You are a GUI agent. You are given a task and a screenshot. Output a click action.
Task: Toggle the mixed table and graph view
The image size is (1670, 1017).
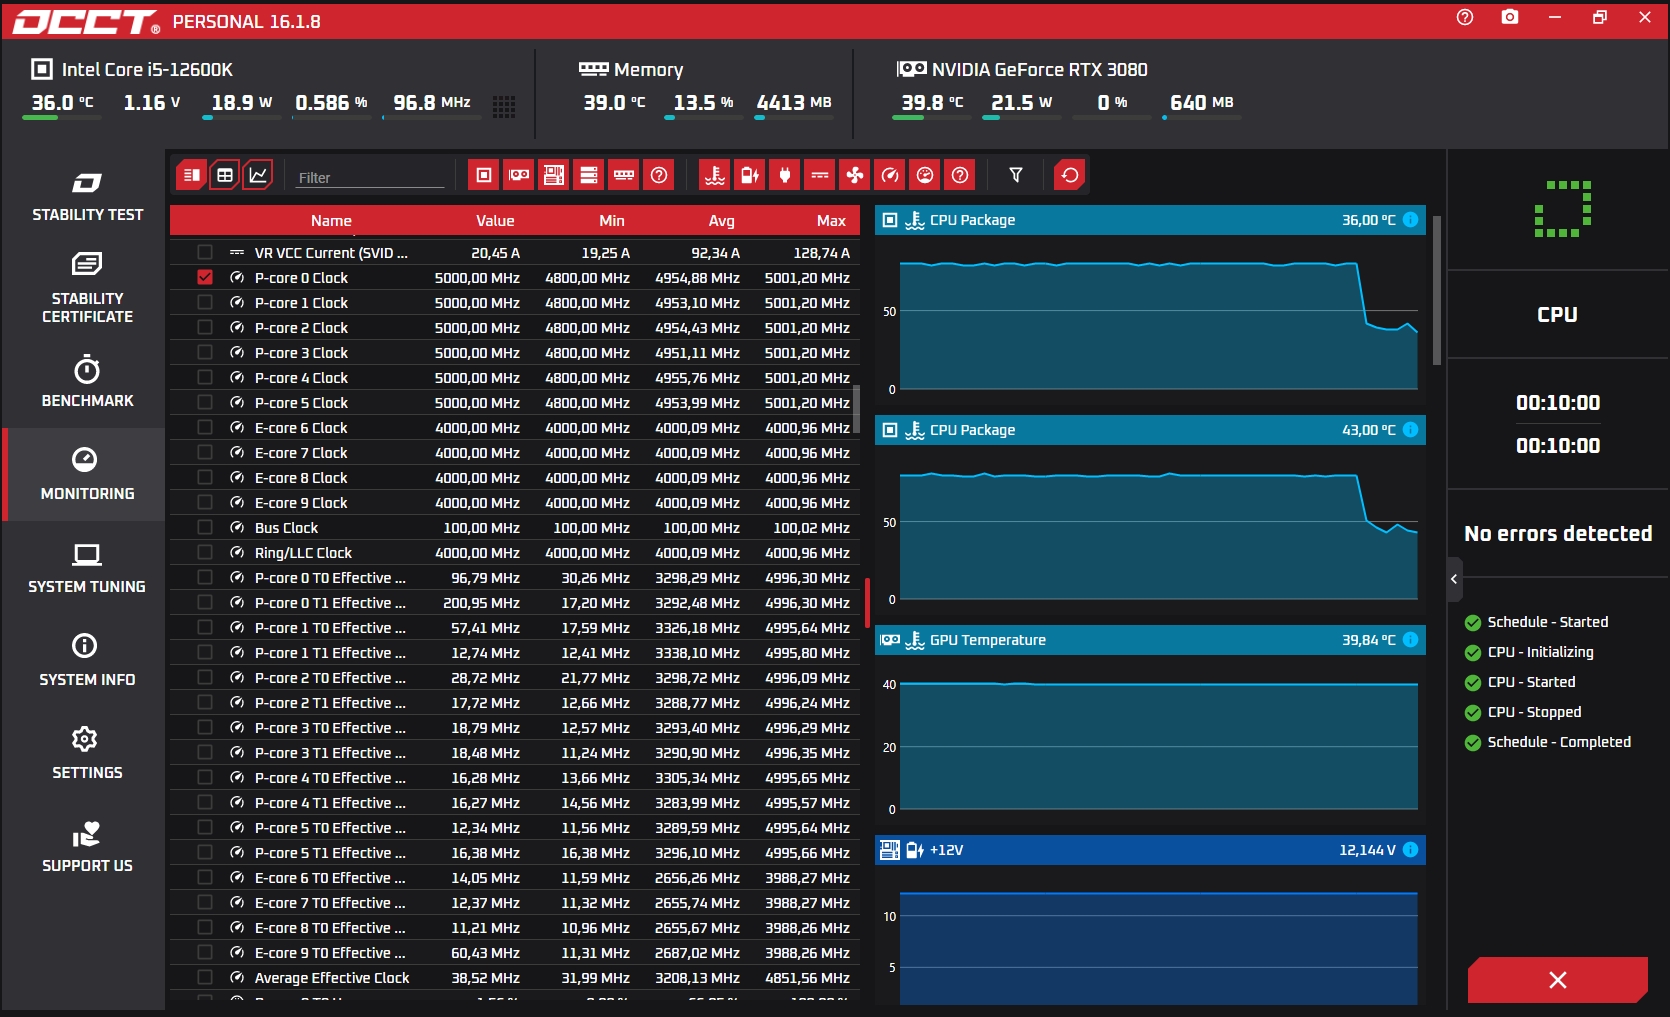point(191,175)
